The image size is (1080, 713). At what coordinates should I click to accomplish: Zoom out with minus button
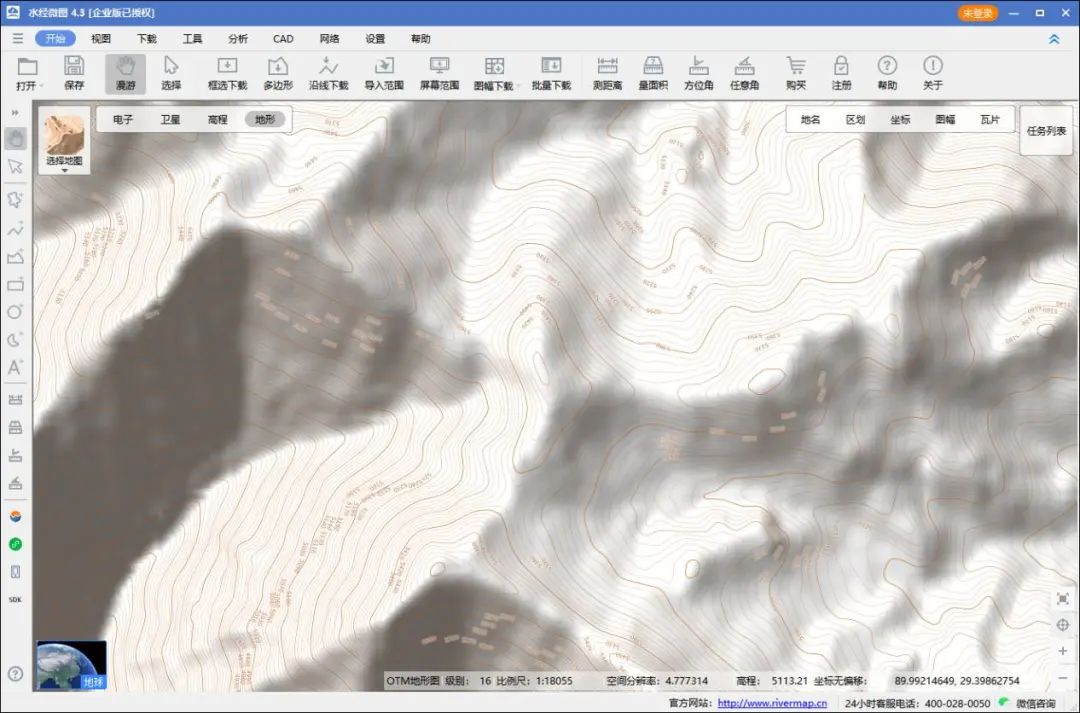[1063, 678]
